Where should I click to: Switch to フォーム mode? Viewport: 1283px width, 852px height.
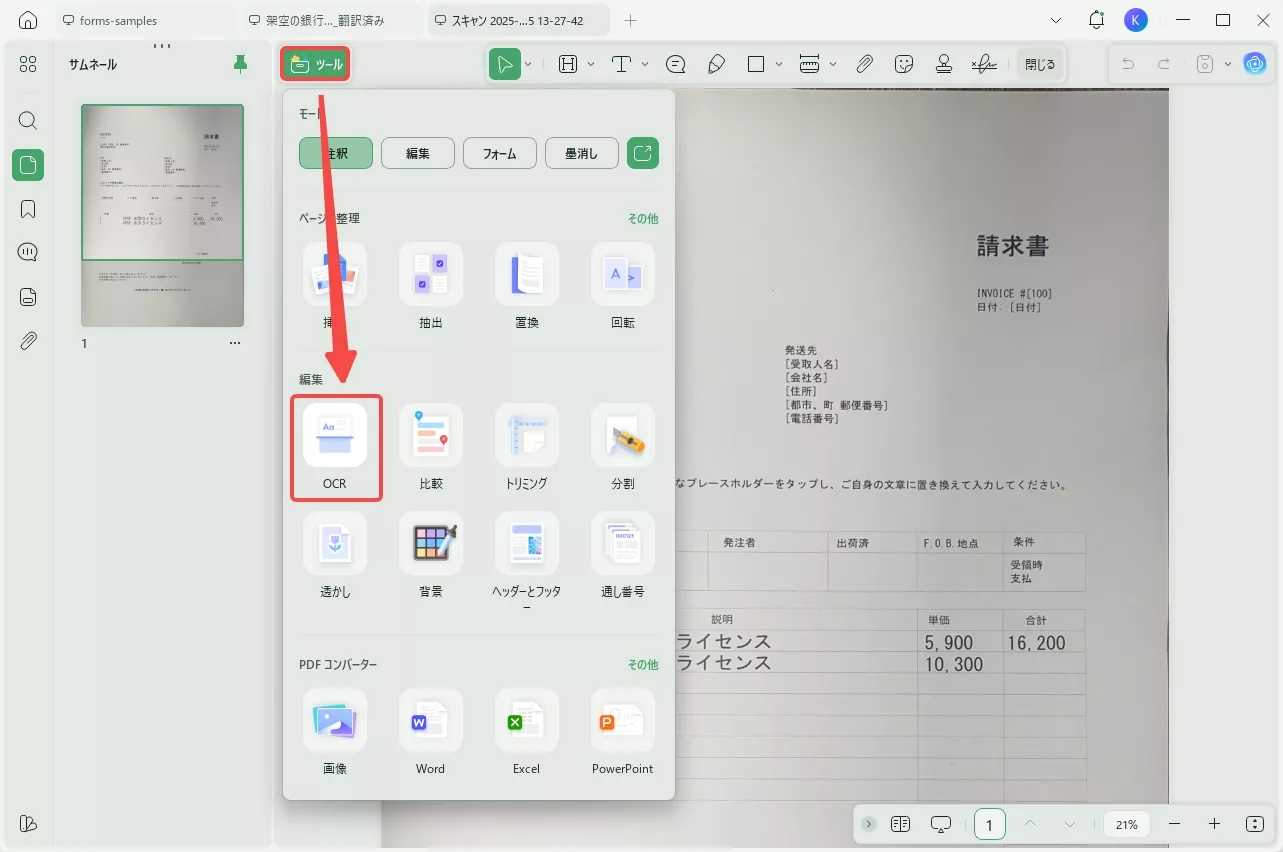499,152
